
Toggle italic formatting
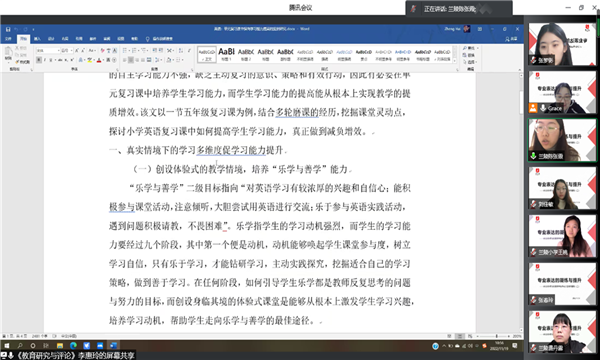tap(45, 60)
